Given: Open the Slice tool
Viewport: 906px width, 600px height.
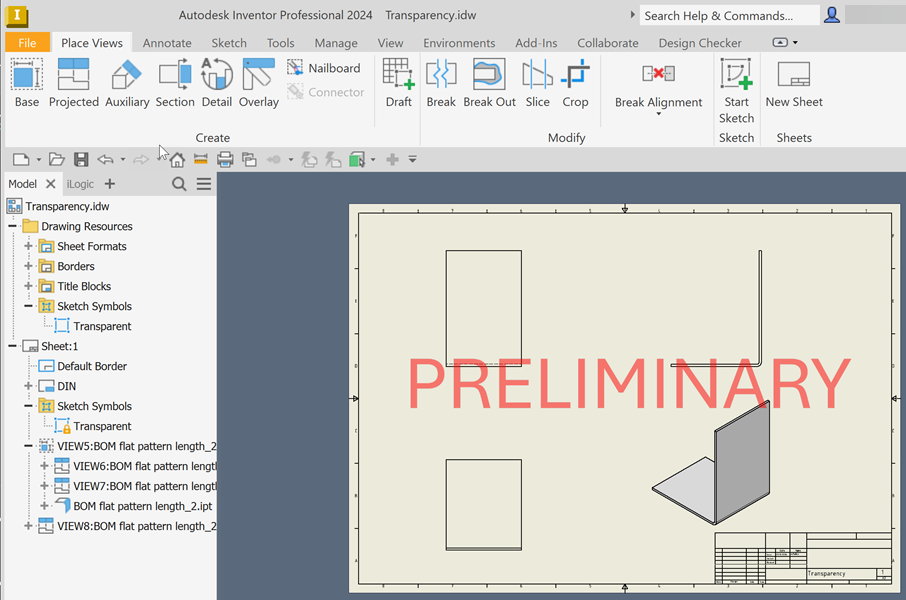Looking at the screenshot, I should point(537,85).
